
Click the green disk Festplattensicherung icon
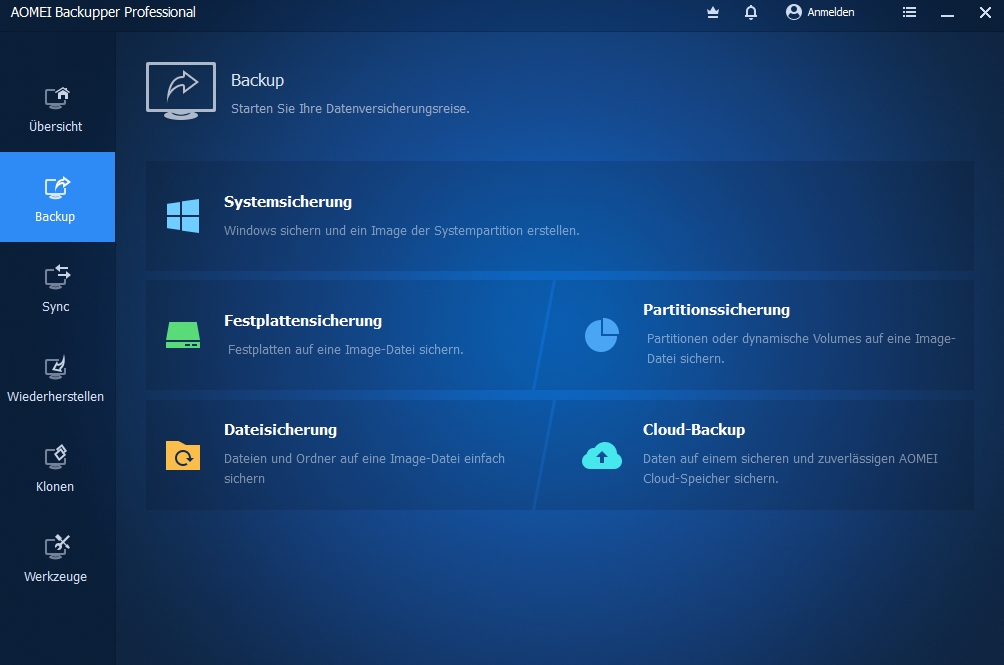pyautogui.click(x=183, y=335)
